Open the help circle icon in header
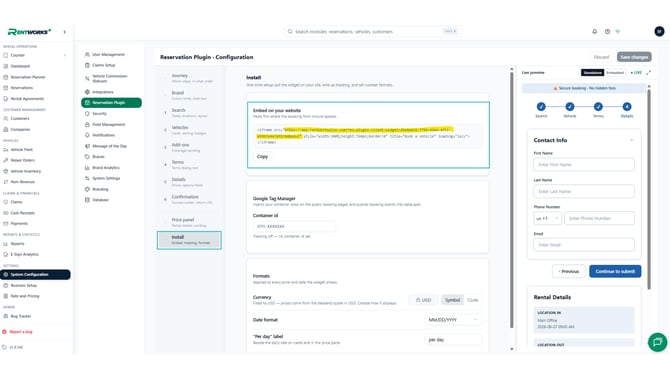670x376 pixels. 607,32
